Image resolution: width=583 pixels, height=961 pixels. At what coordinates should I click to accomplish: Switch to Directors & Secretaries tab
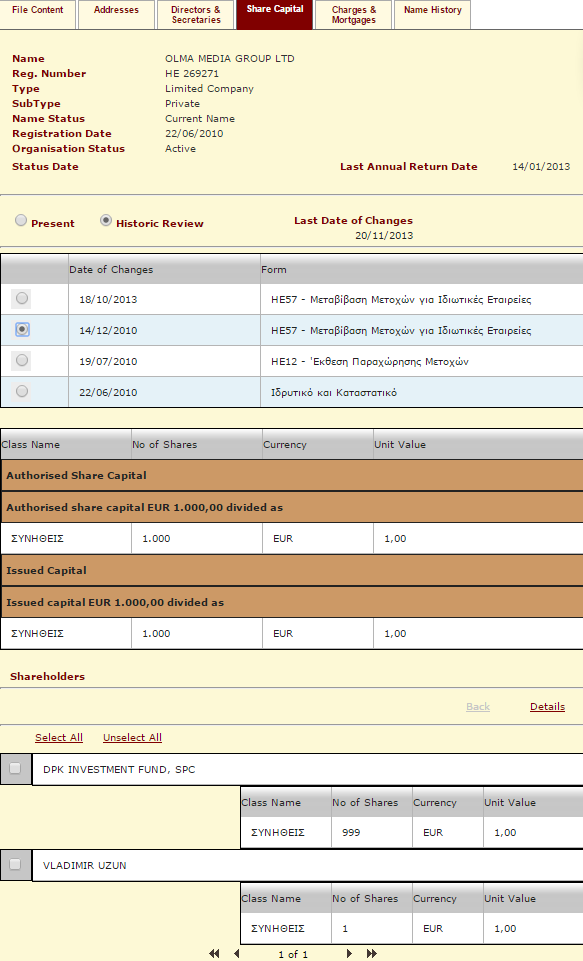[196, 14]
